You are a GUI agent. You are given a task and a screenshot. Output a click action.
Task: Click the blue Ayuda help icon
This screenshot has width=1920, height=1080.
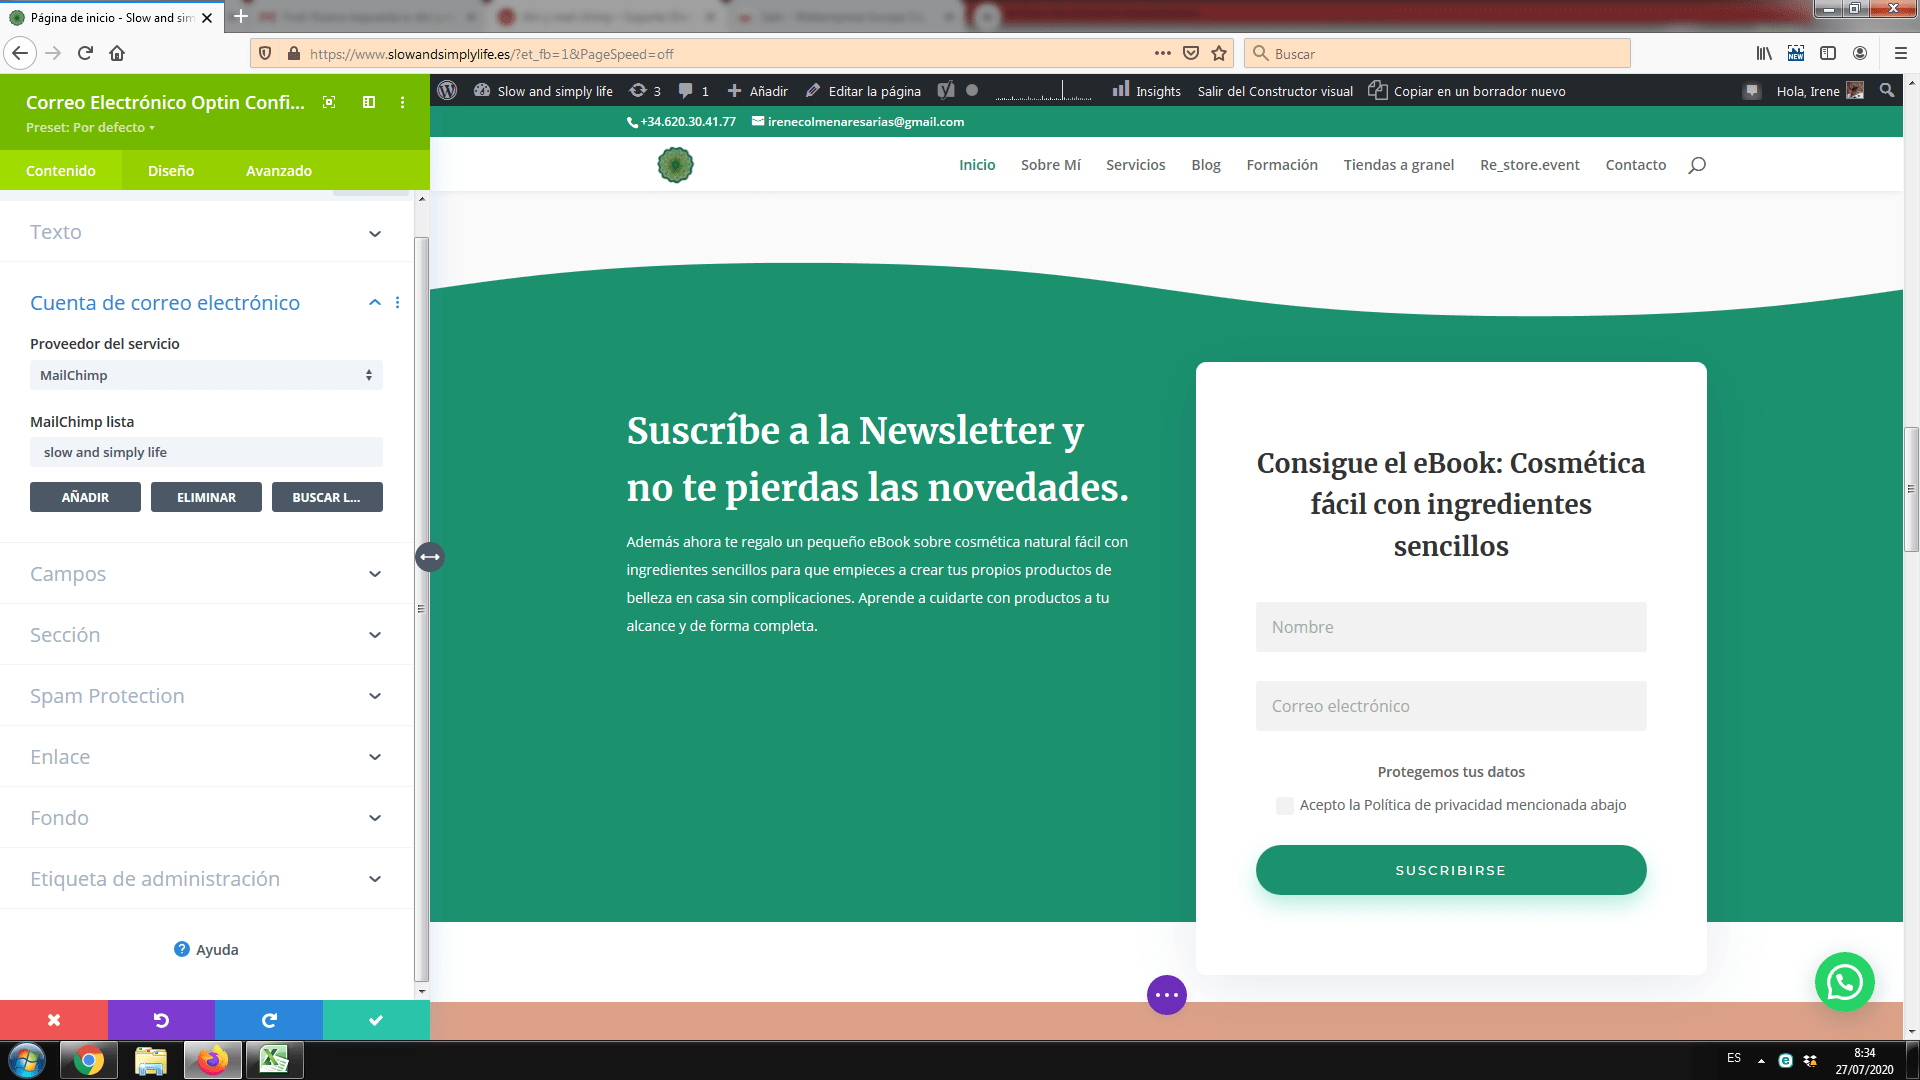(182, 949)
